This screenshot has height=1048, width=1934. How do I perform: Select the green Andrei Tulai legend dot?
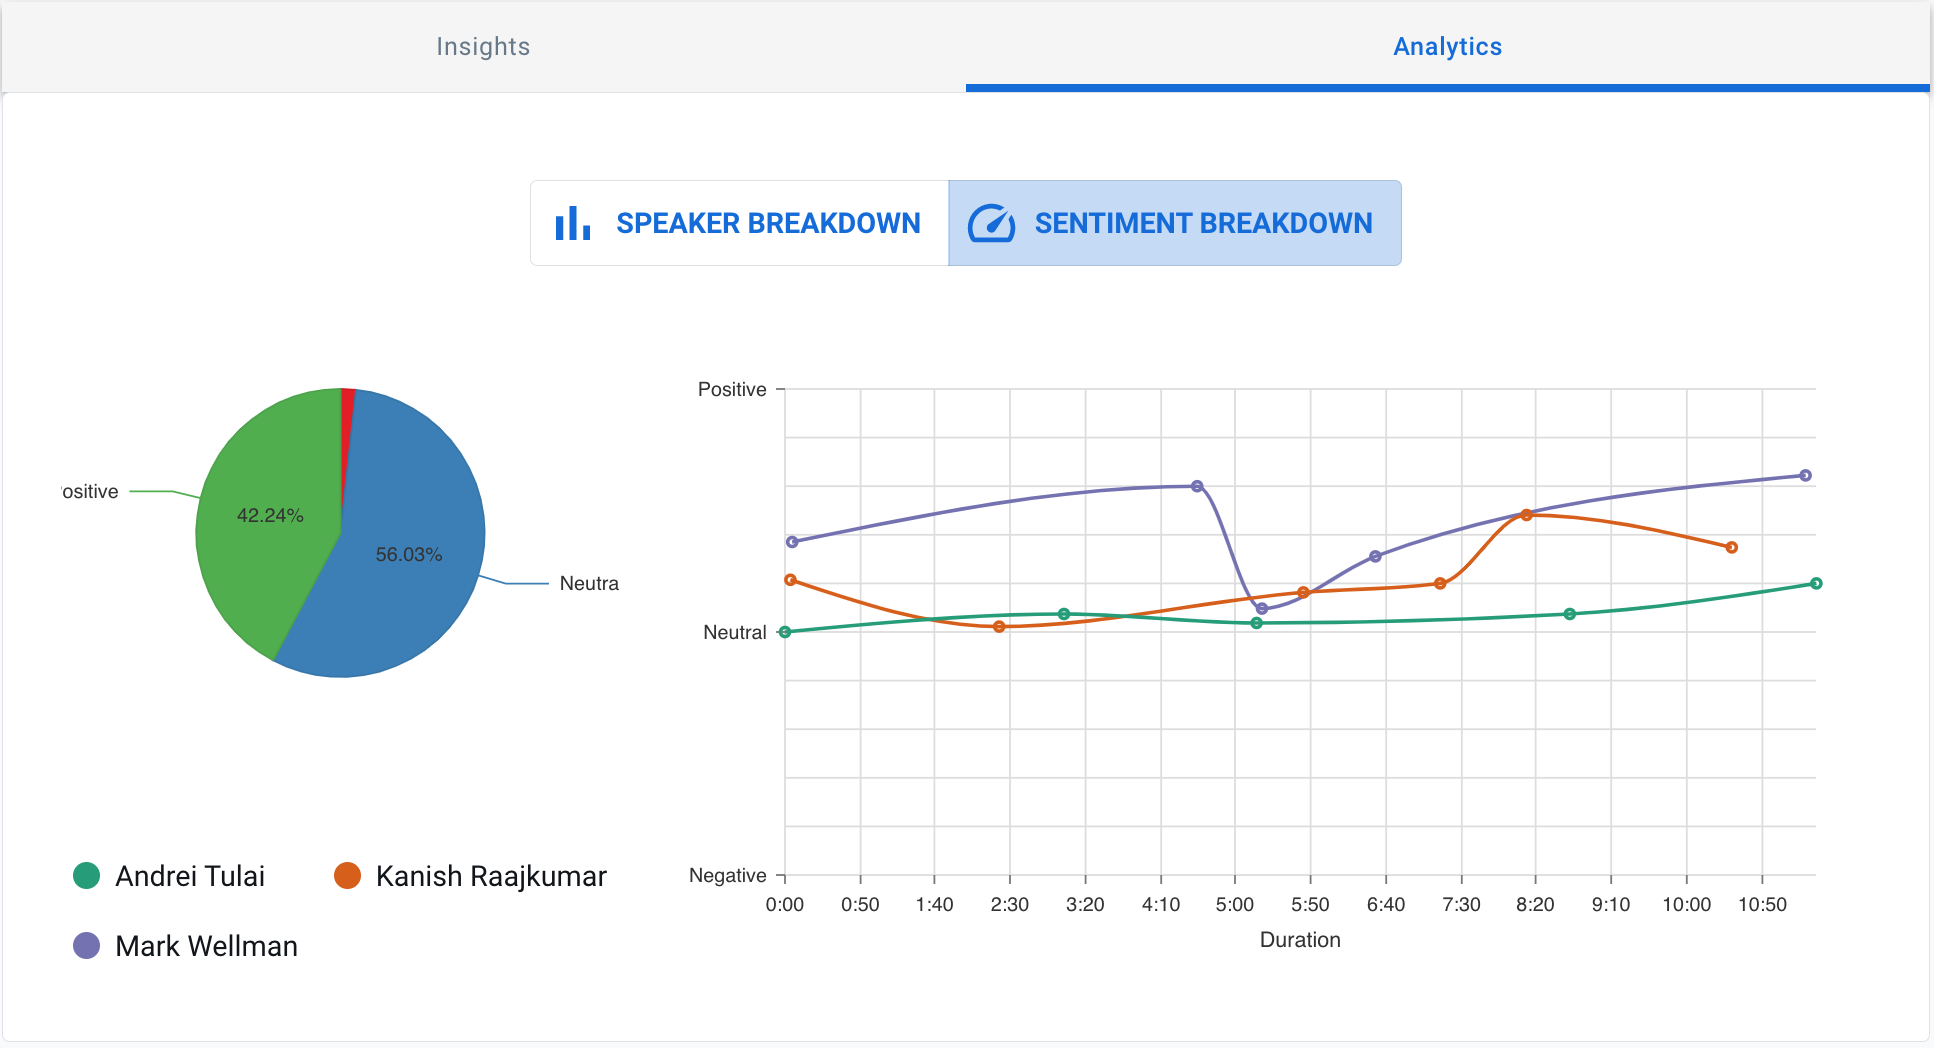coord(88,875)
